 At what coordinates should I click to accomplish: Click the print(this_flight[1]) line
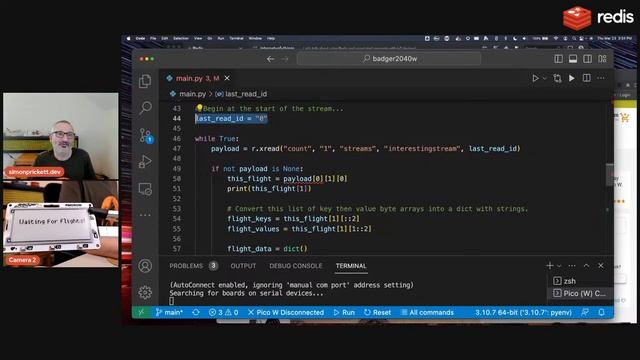pyautogui.click(x=269, y=189)
